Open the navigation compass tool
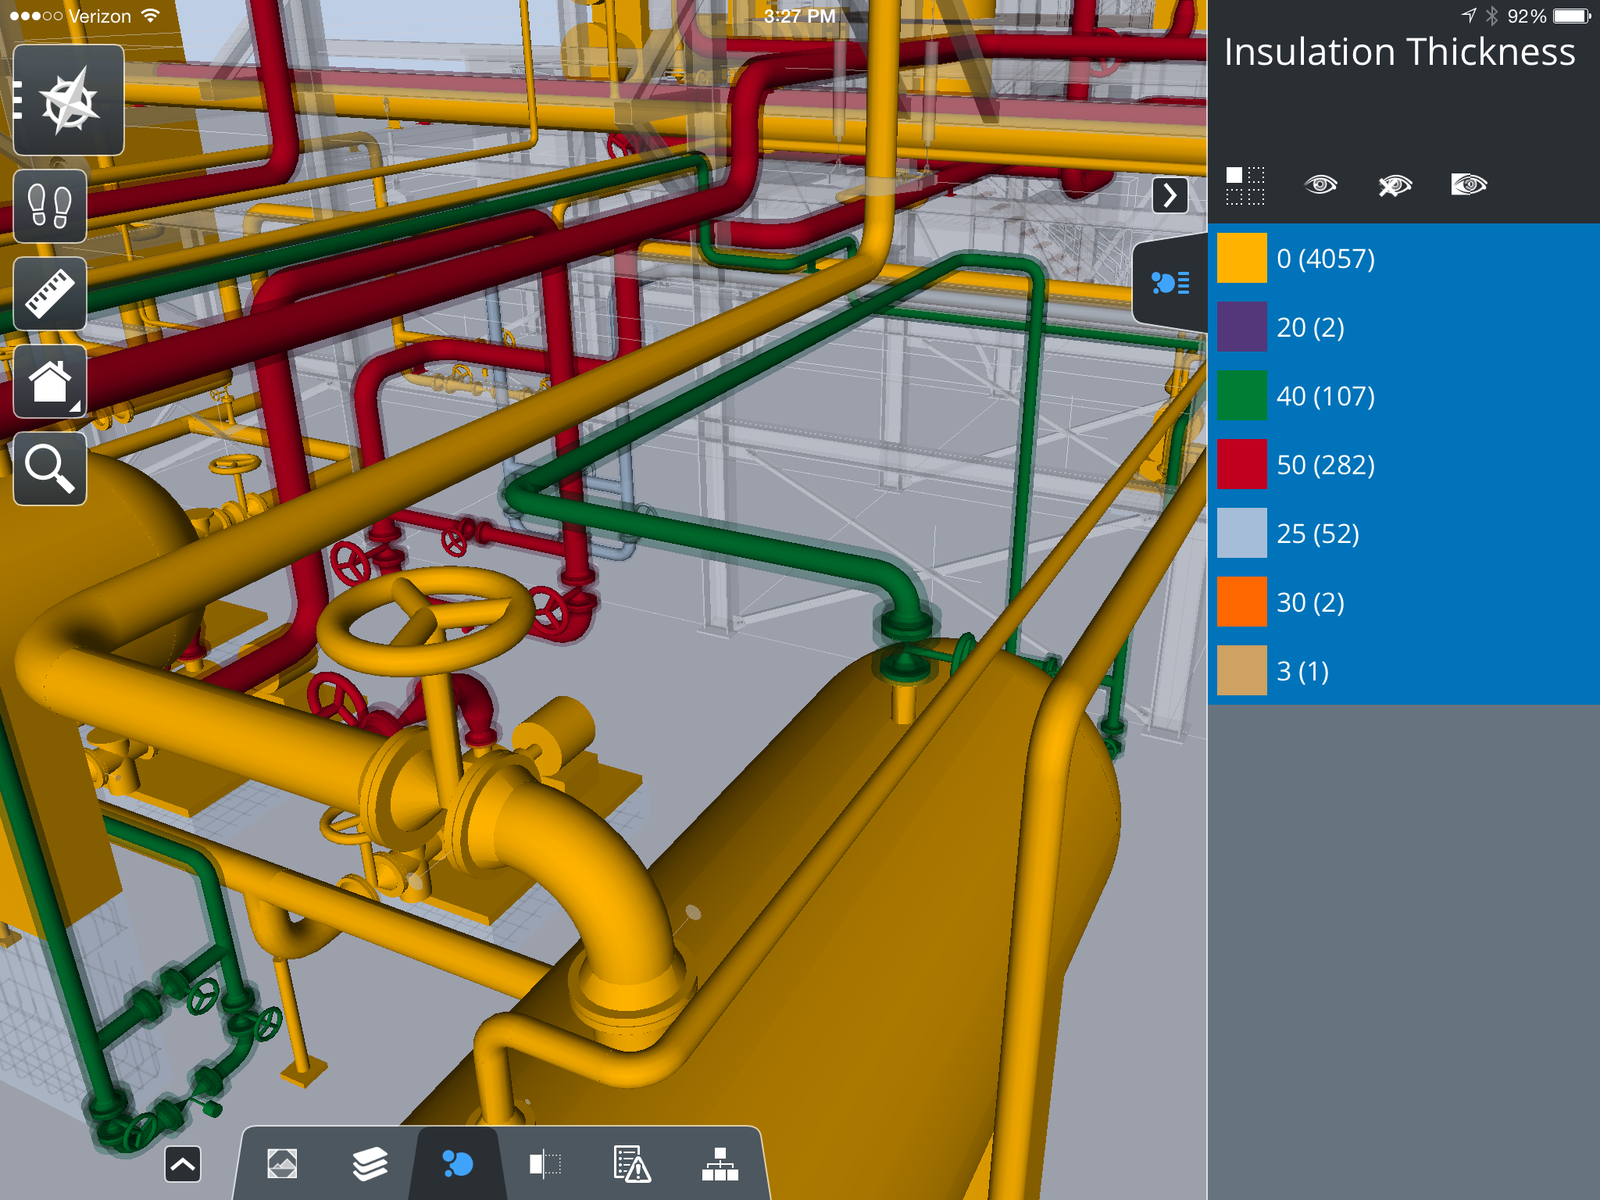 [x=67, y=98]
